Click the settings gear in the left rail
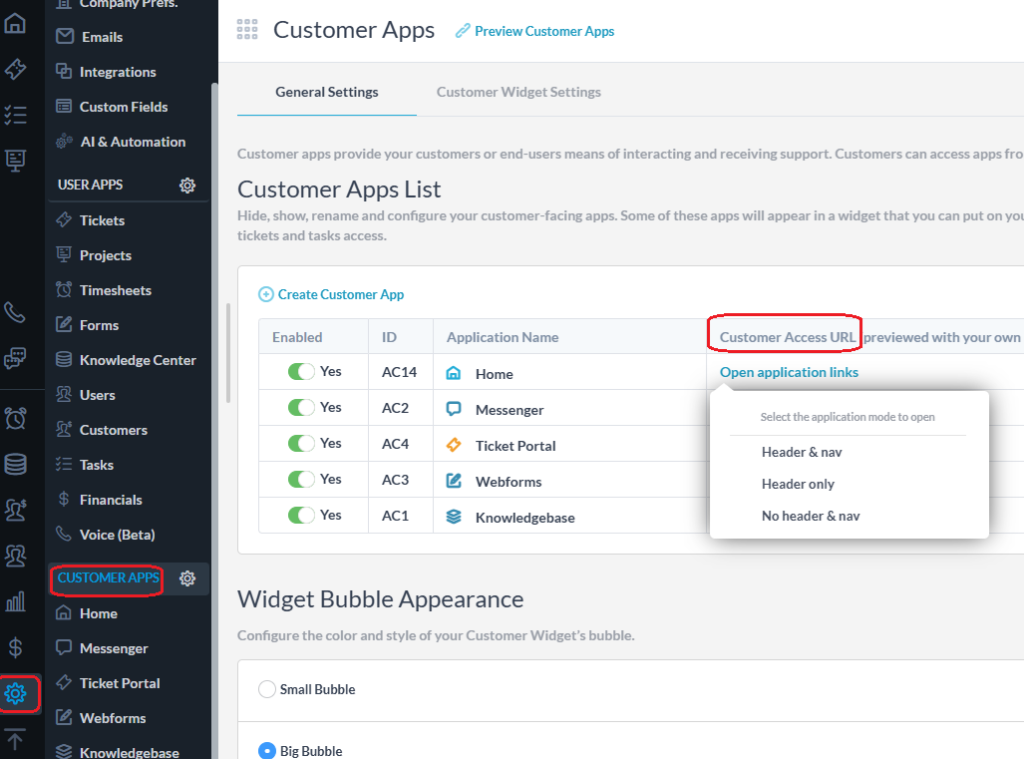Screen dimensions: 1024x759 tap(16, 693)
